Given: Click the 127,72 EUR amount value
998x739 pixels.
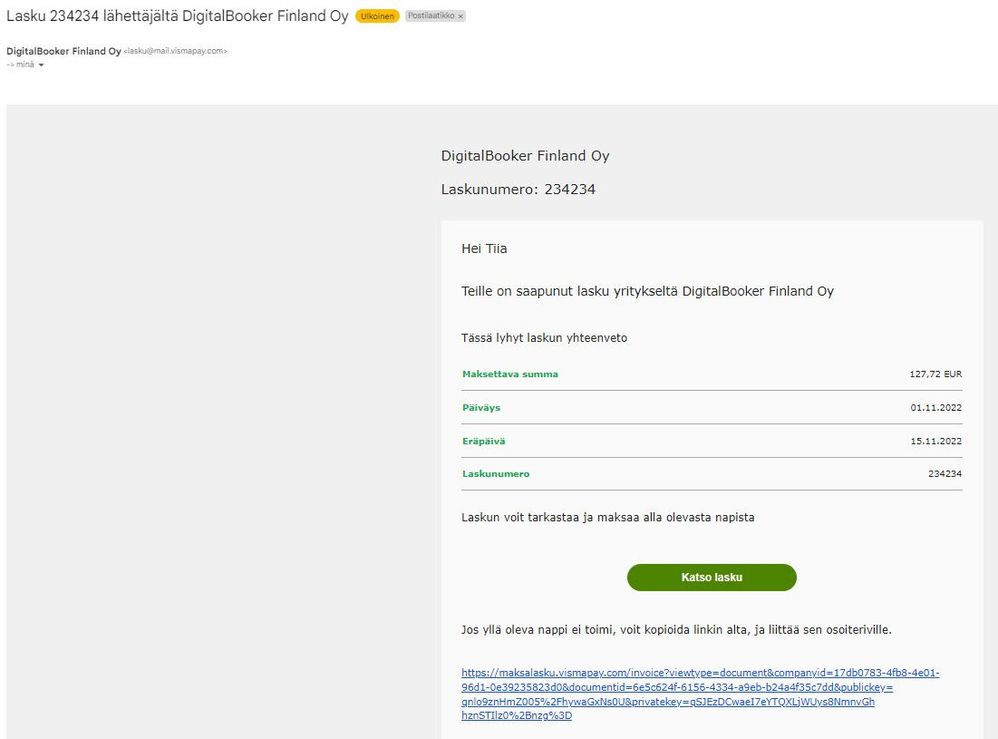Looking at the screenshot, I should (935, 374).
